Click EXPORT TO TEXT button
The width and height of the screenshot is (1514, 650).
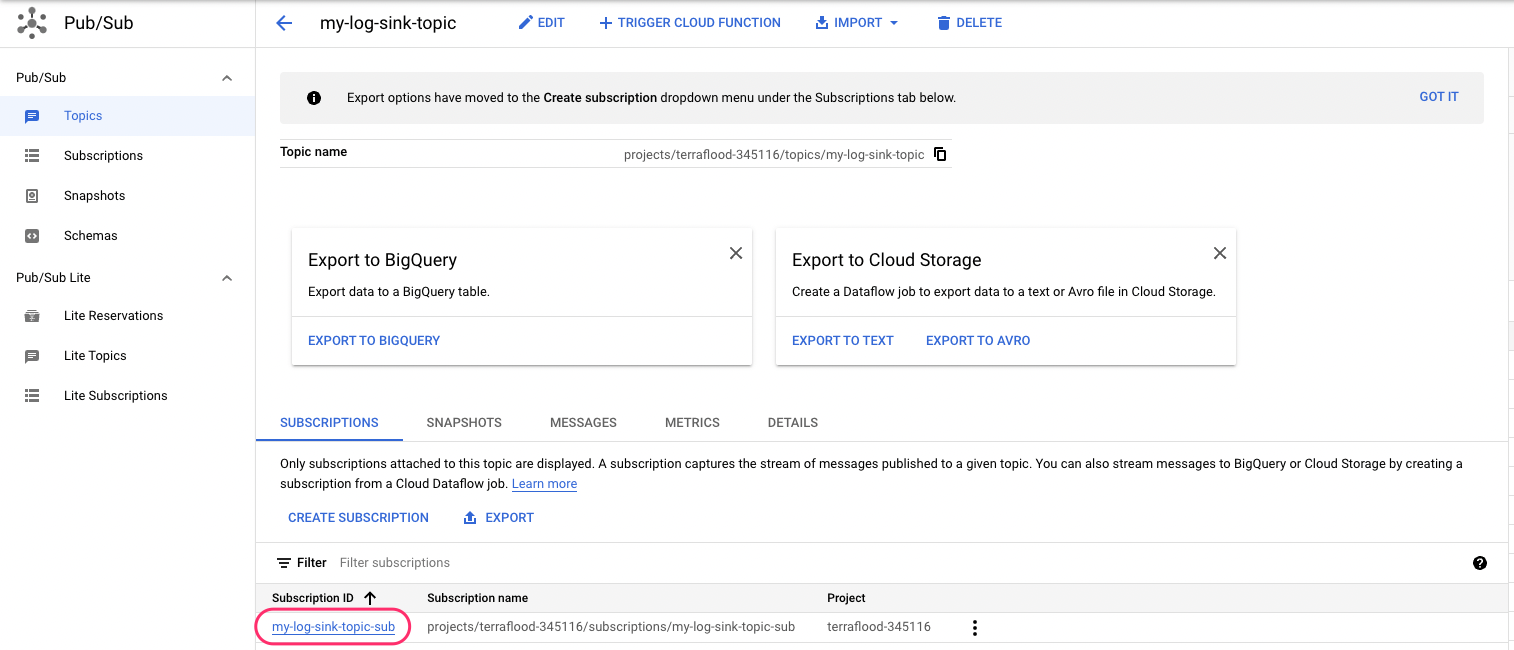843,341
